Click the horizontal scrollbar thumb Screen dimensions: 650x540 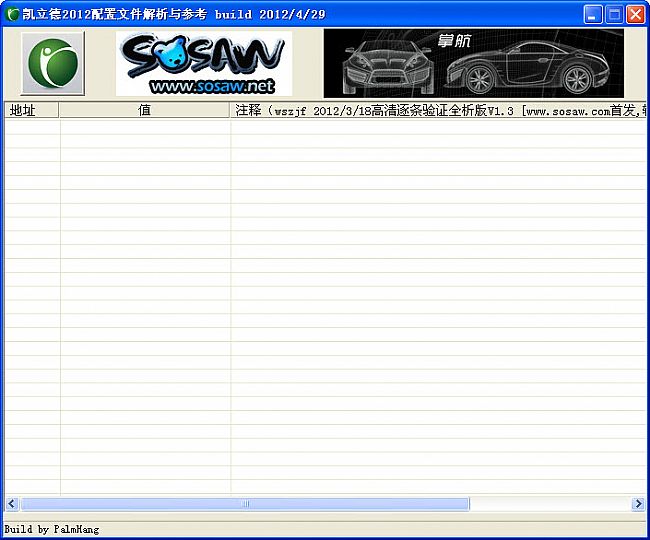click(x=245, y=504)
